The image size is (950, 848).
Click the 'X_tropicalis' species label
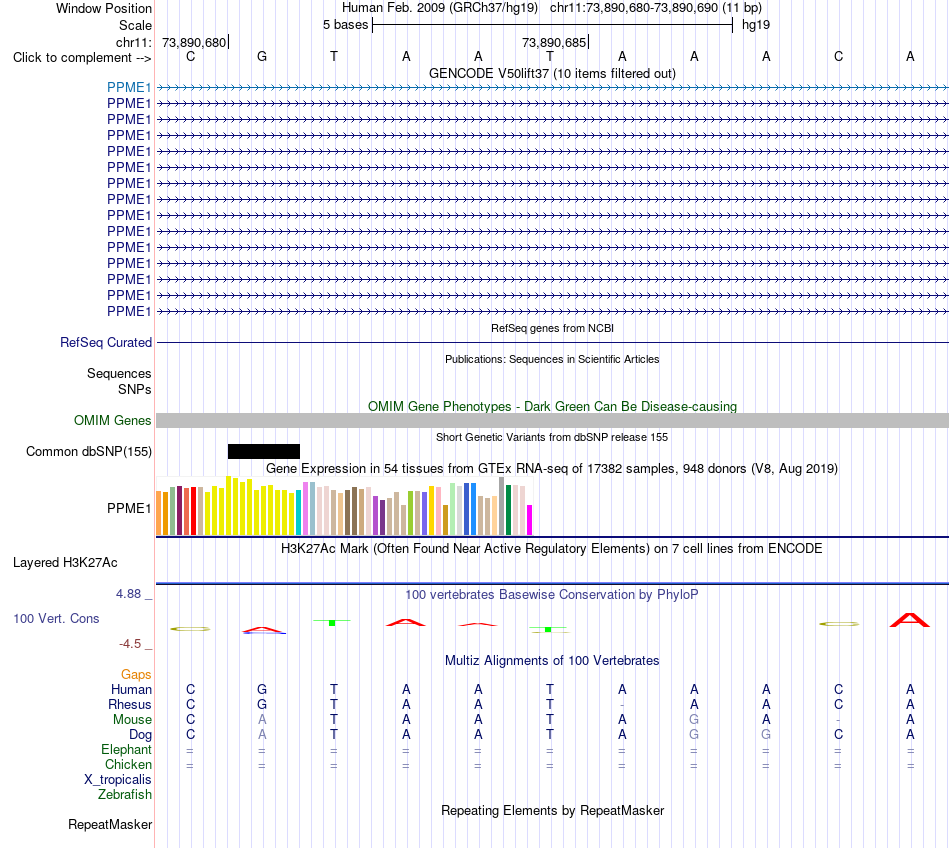click(118, 780)
